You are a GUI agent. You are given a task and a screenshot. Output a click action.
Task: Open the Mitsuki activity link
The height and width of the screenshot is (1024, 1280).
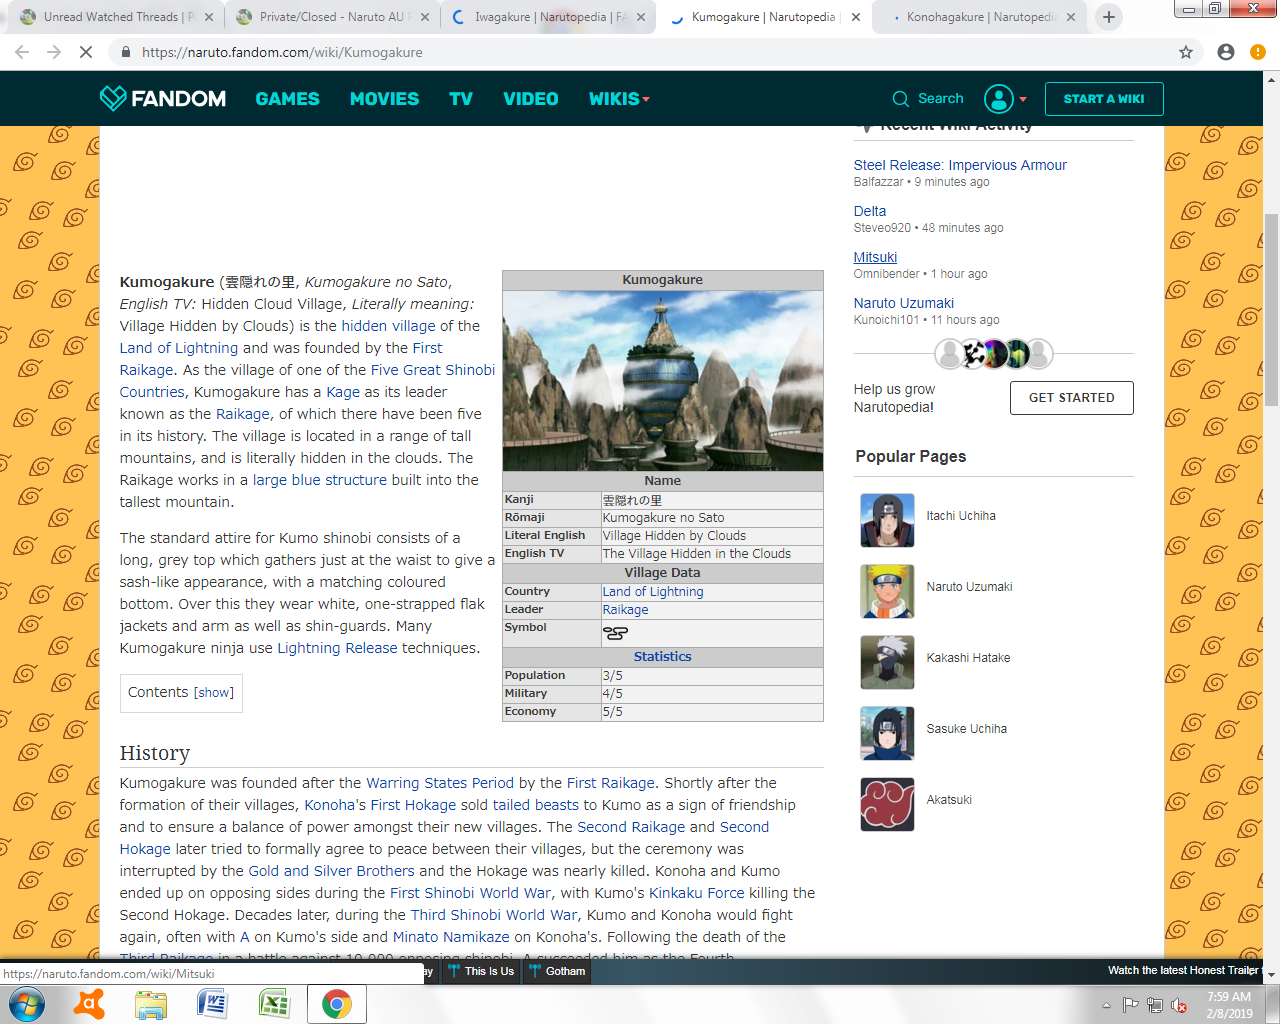point(875,257)
